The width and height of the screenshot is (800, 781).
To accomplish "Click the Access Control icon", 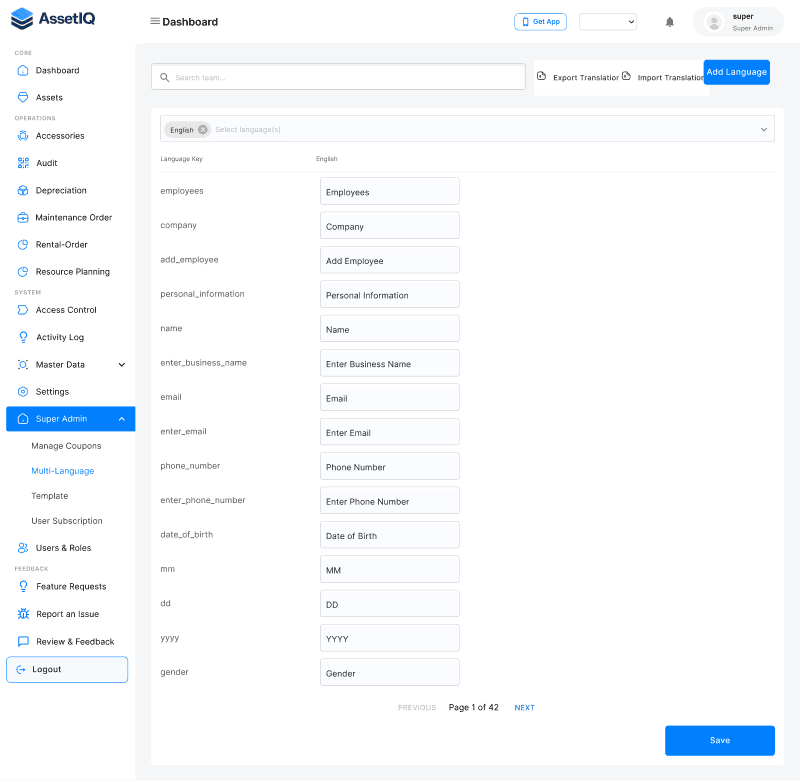I will [23, 310].
